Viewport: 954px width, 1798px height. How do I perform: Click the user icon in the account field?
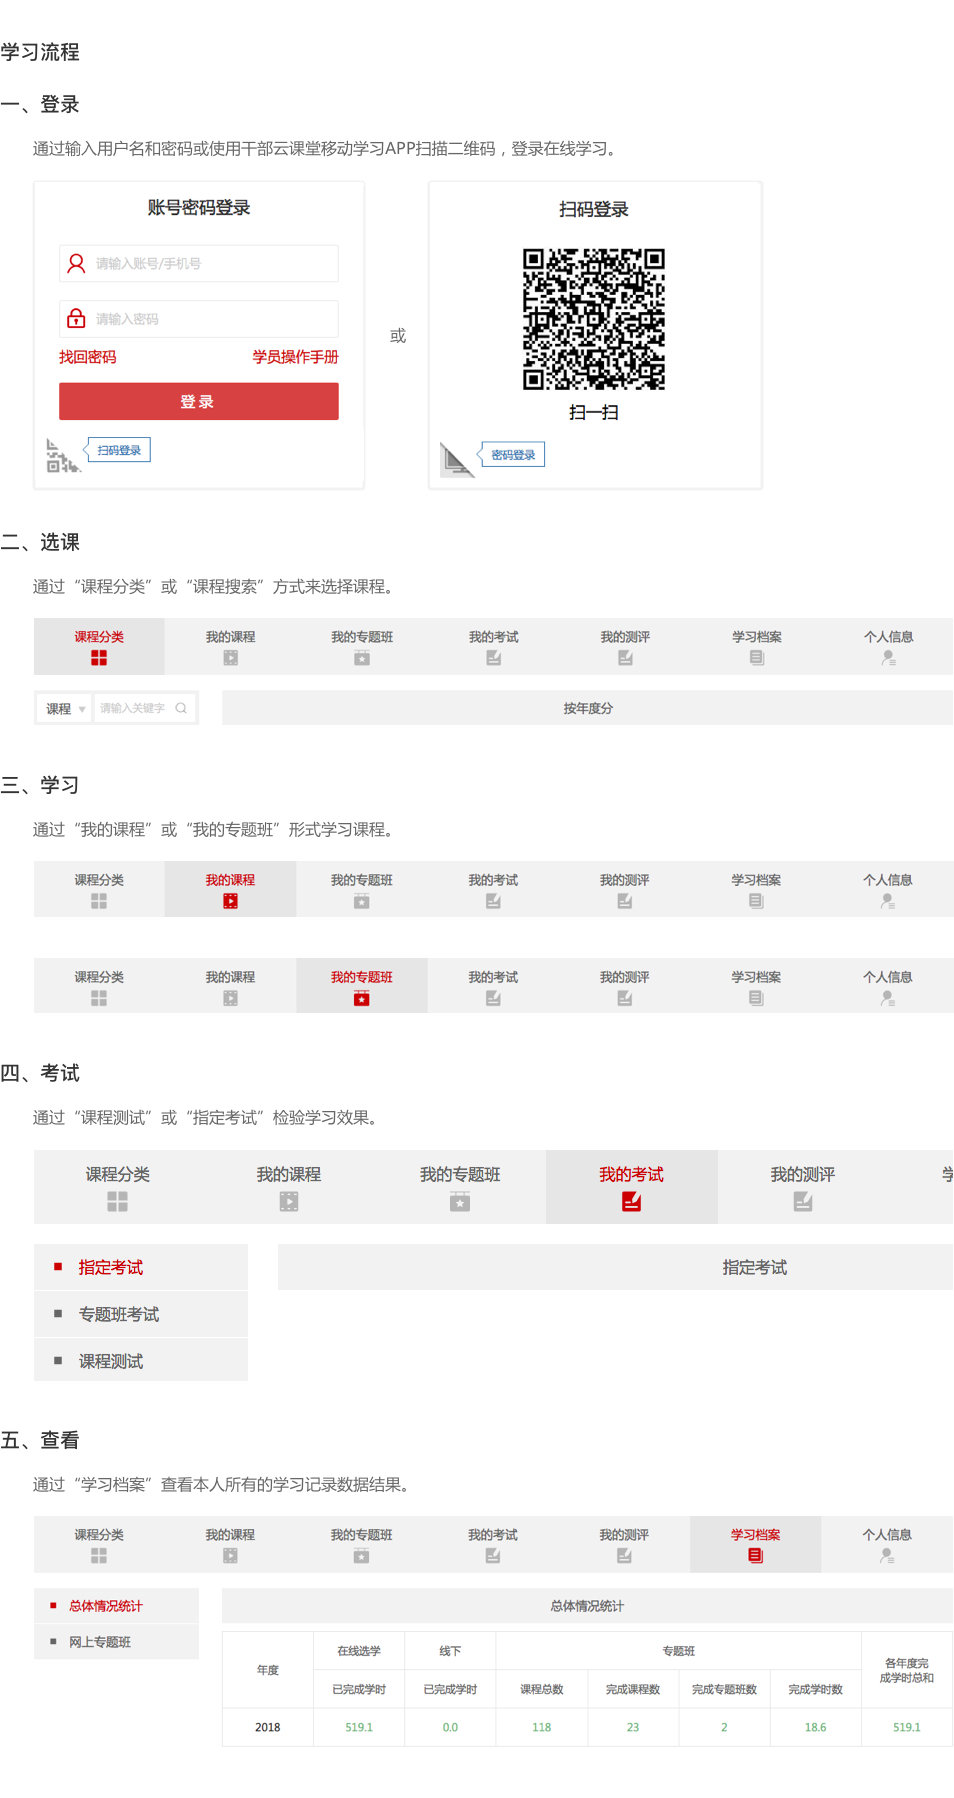point(76,263)
